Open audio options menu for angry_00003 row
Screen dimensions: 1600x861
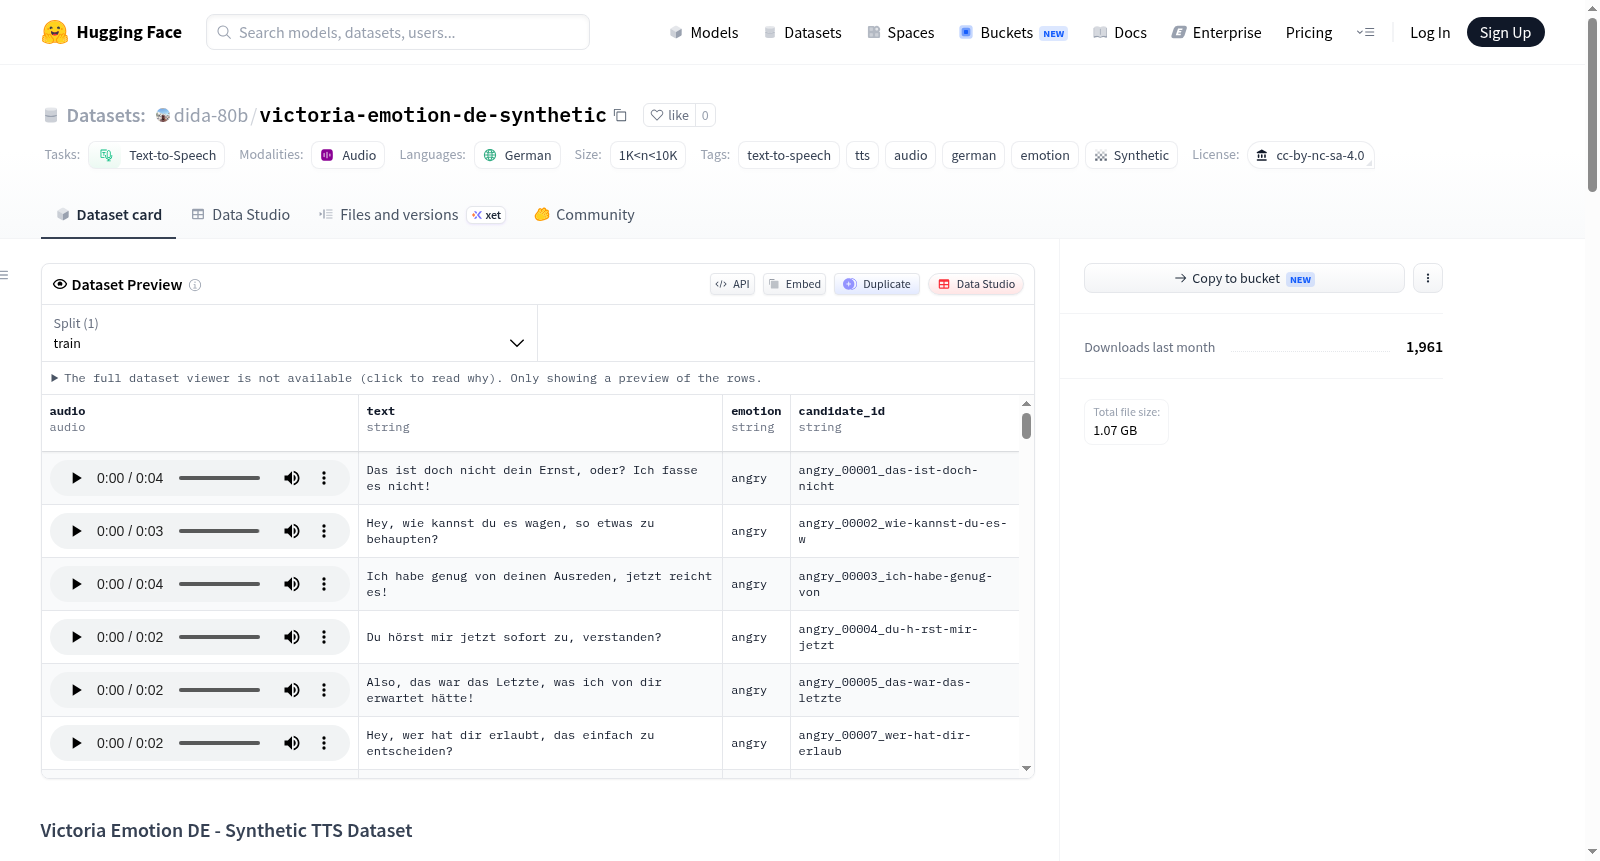pos(324,584)
